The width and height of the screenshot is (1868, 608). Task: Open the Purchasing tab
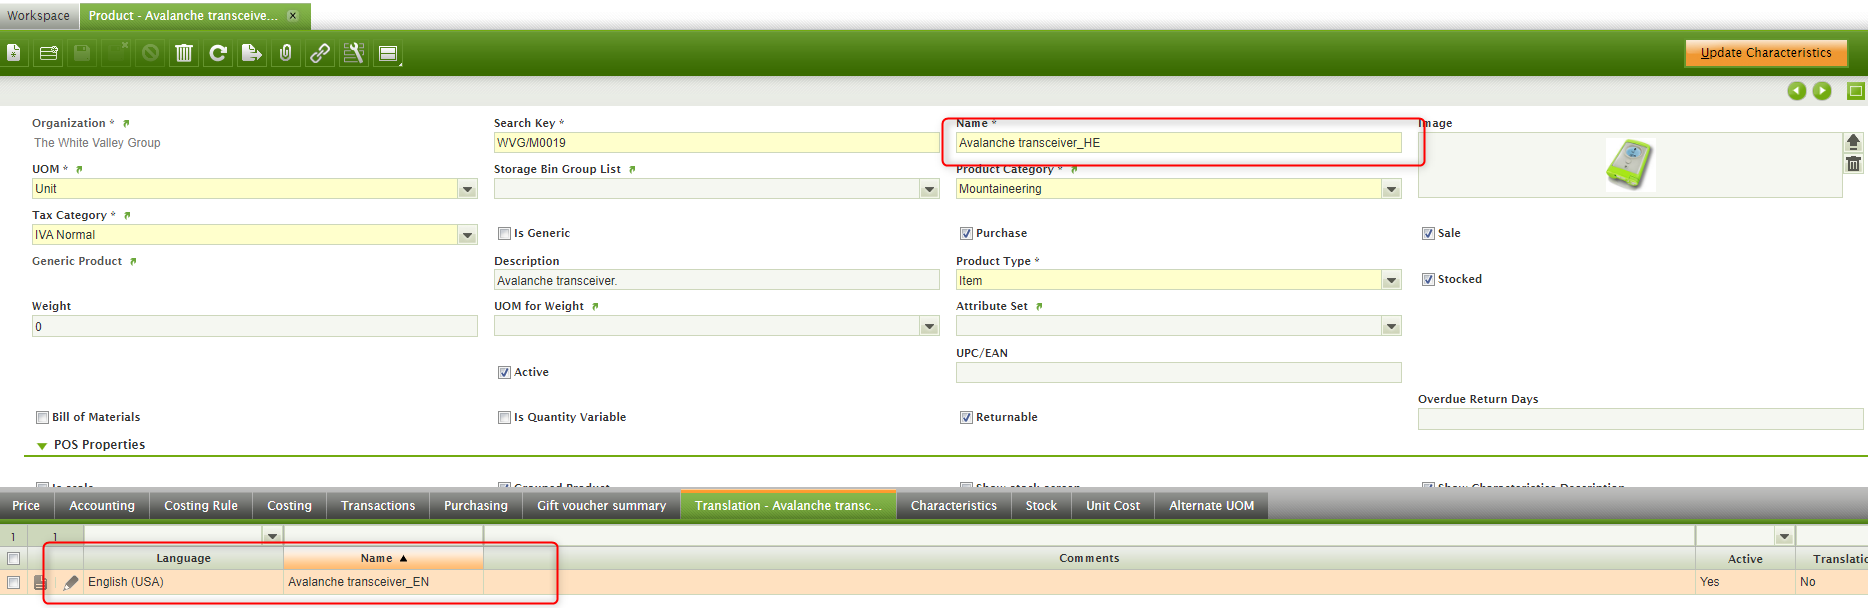coord(476,506)
